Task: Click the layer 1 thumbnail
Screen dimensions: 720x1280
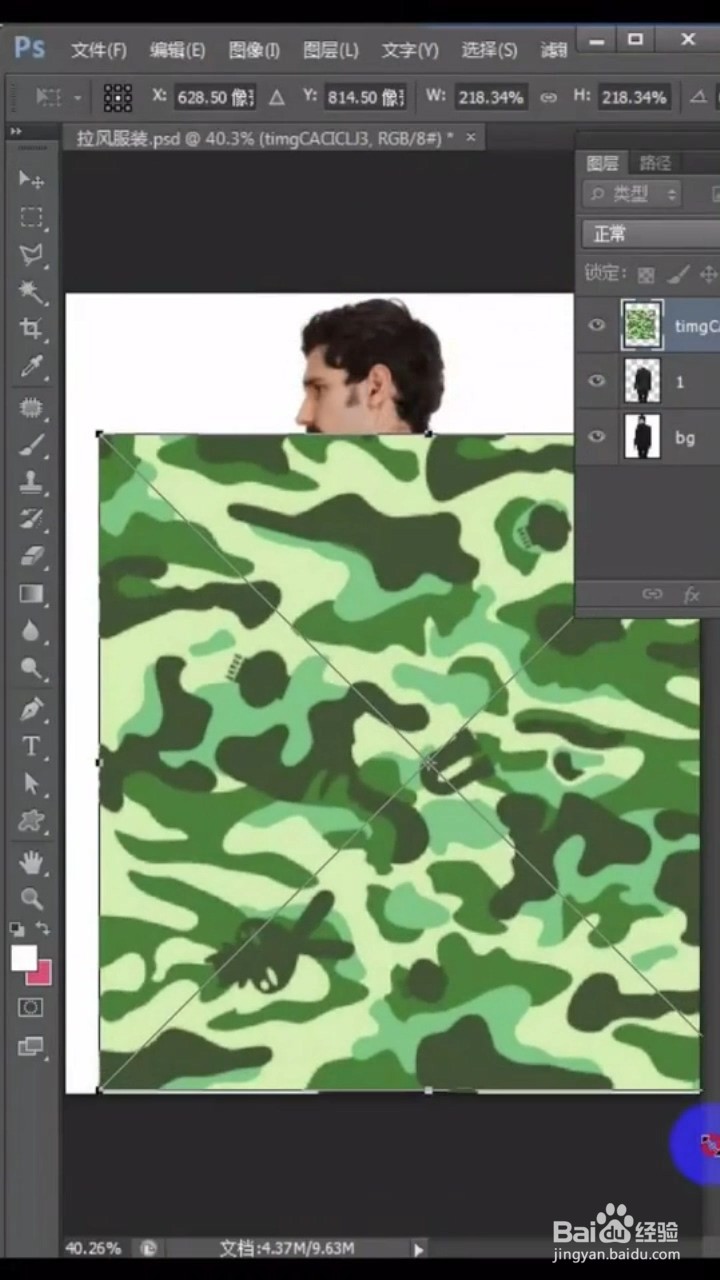Action: (x=641, y=381)
